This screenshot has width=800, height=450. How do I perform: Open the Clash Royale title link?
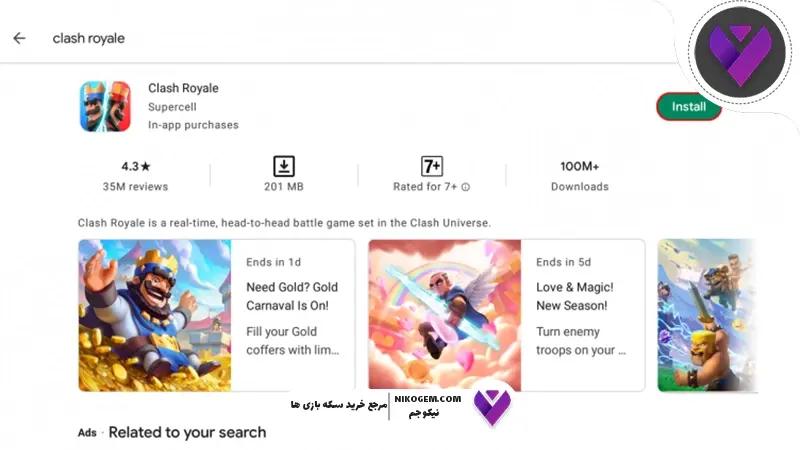(x=183, y=88)
